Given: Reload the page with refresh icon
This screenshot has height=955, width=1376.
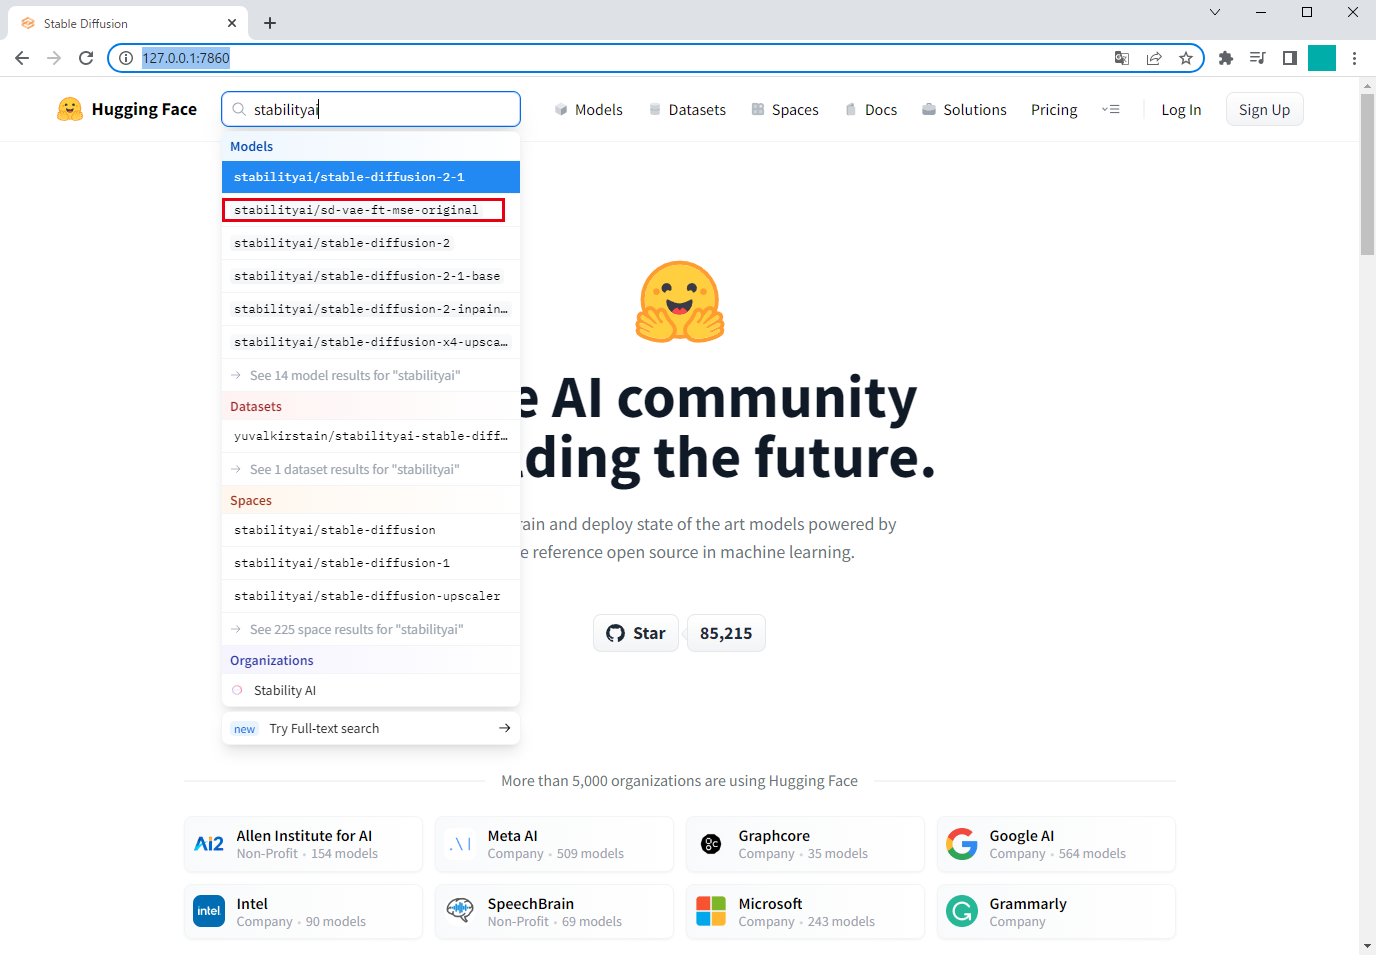Looking at the screenshot, I should pyautogui.click(x=86, y=58).
